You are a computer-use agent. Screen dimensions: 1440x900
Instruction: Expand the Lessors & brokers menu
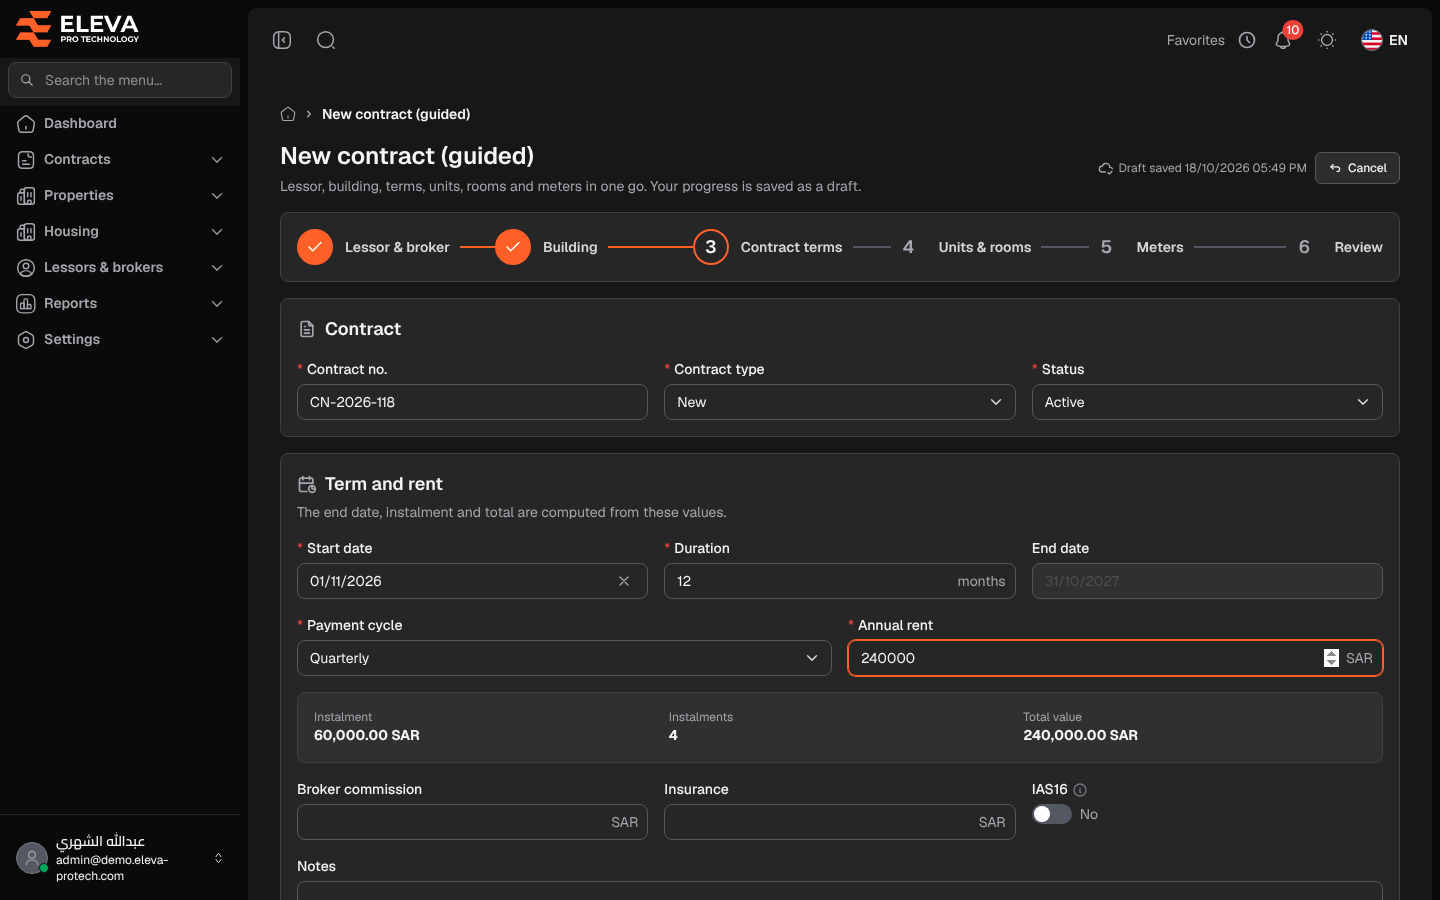pyautogui.click(x=120, y=268)
